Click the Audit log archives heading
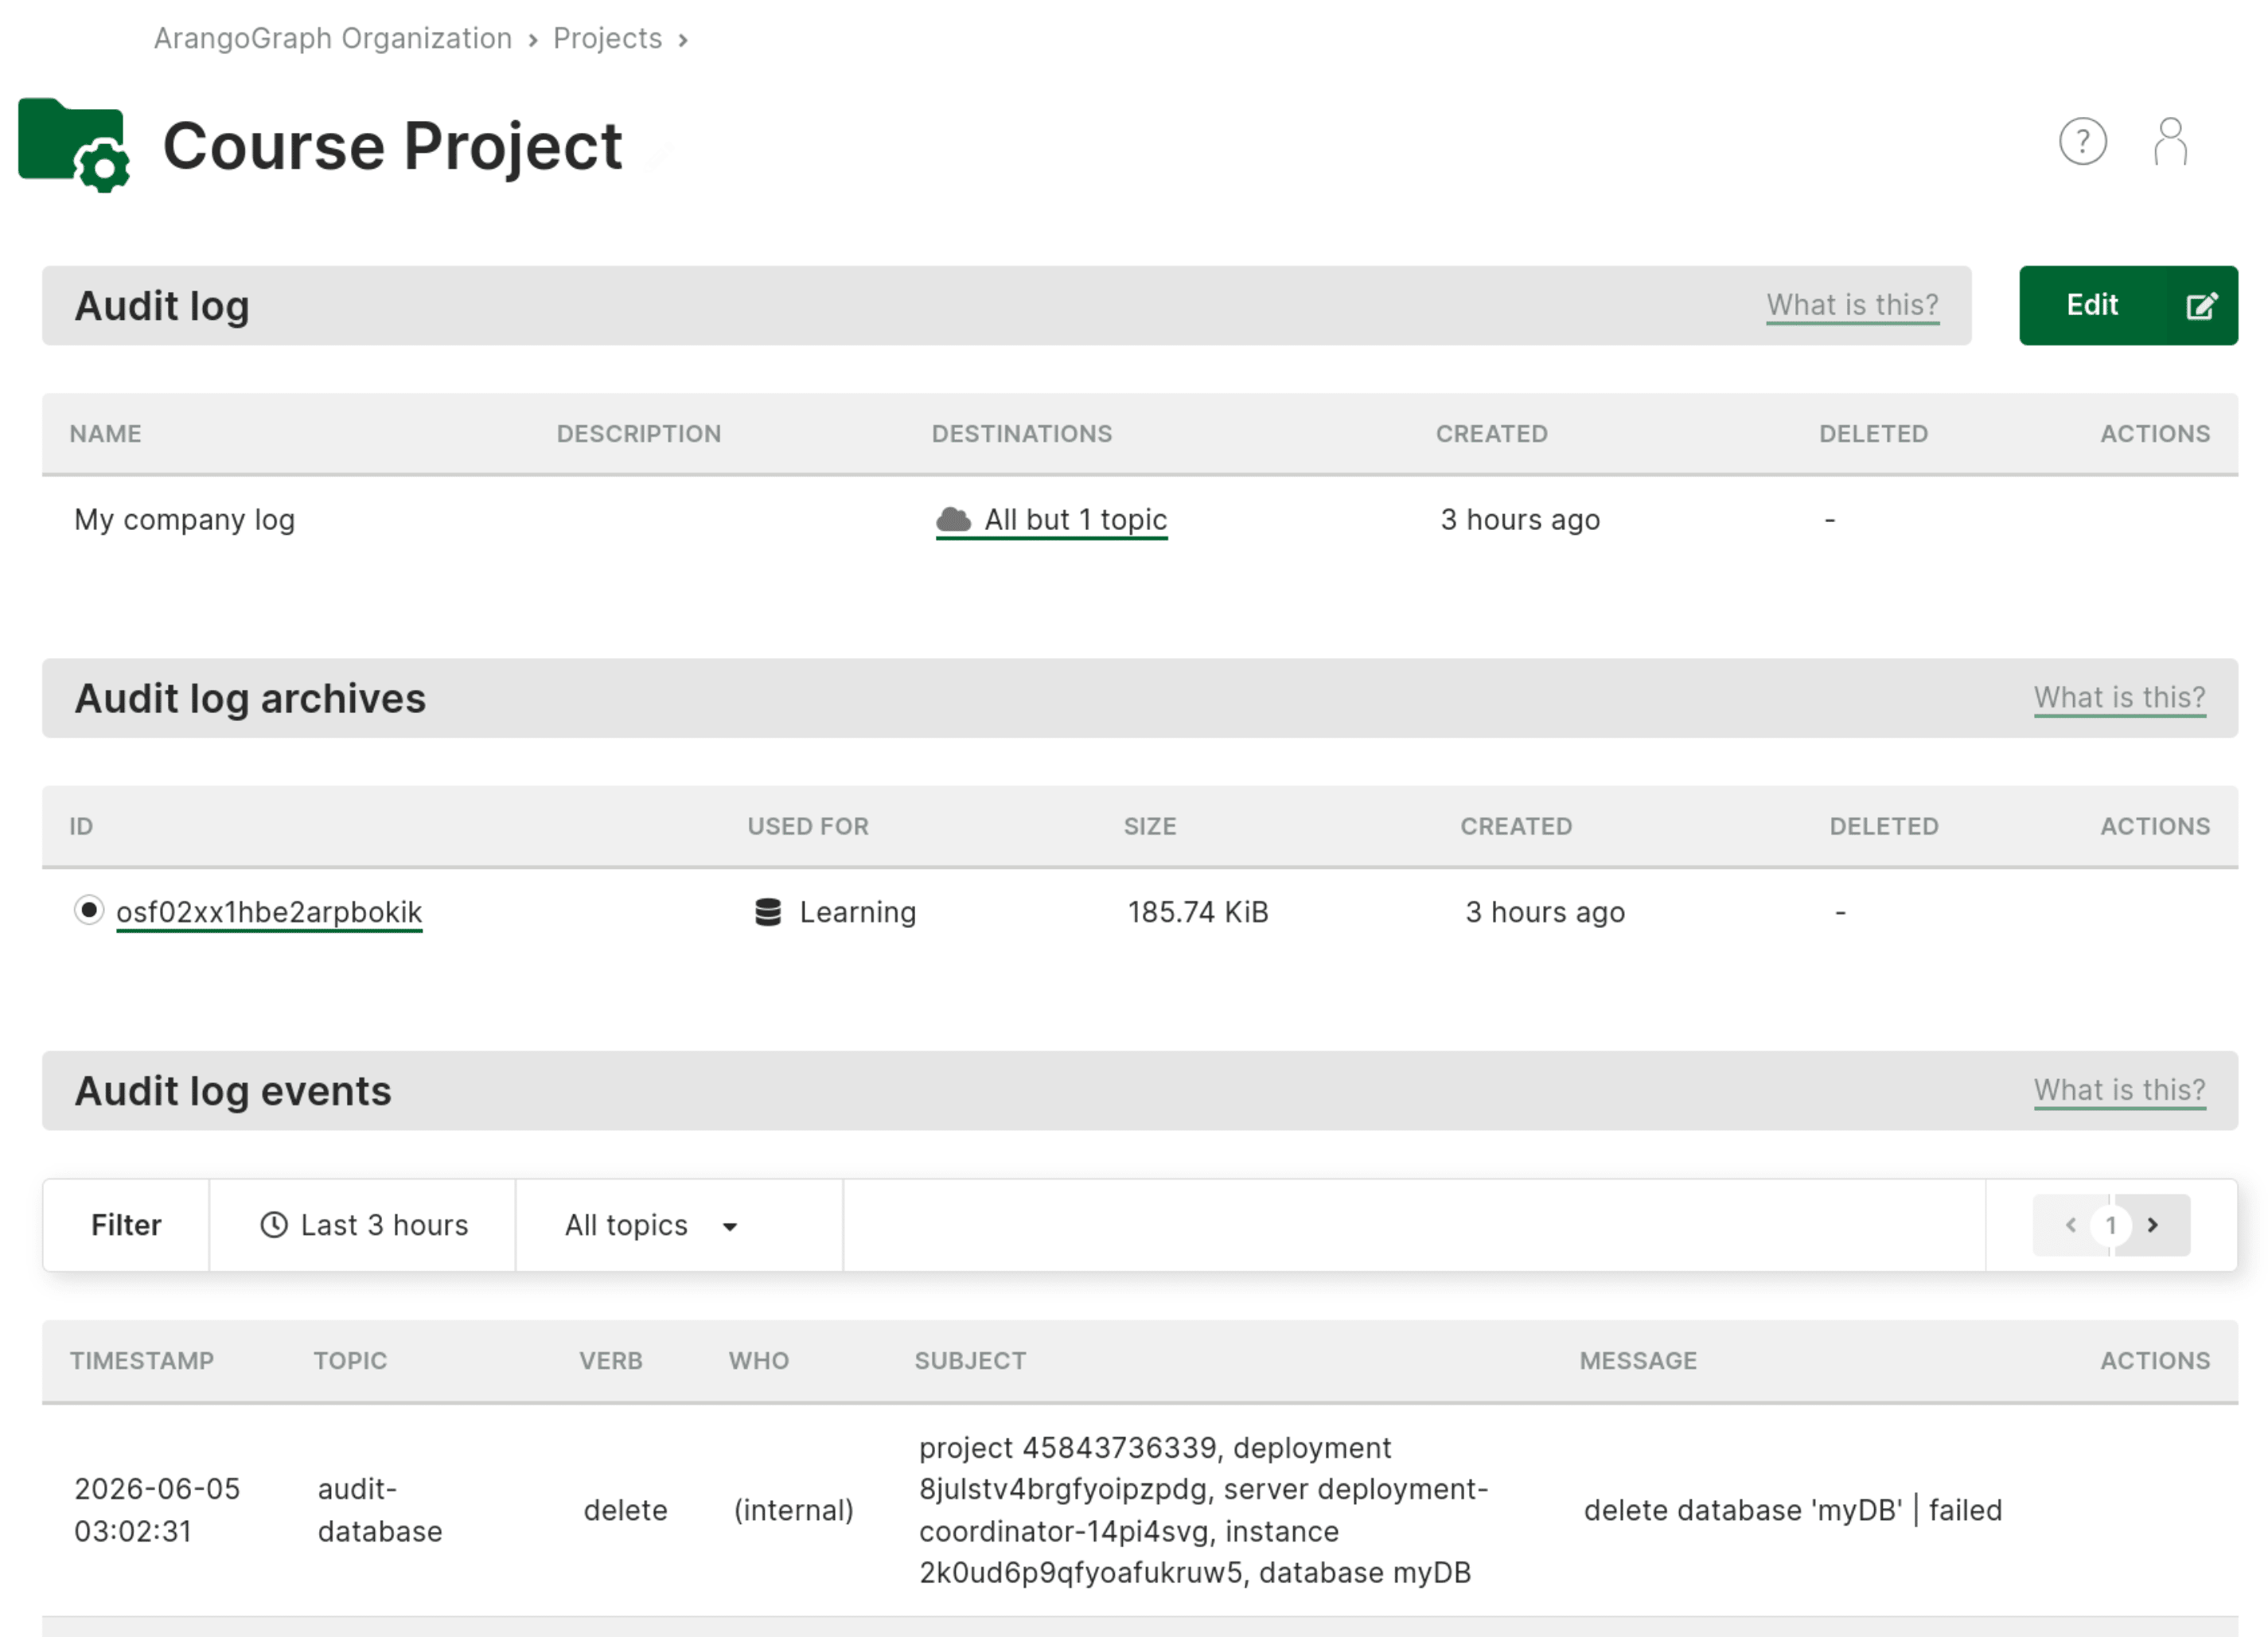The height and width of the screenshot is (1637, 2268). (x=250, y=698)
